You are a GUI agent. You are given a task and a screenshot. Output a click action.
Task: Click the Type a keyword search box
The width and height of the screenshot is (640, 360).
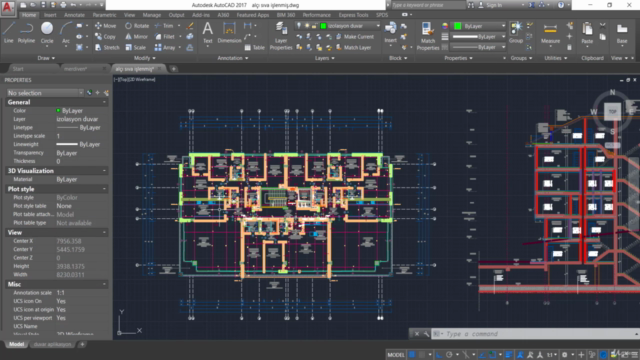428,5
